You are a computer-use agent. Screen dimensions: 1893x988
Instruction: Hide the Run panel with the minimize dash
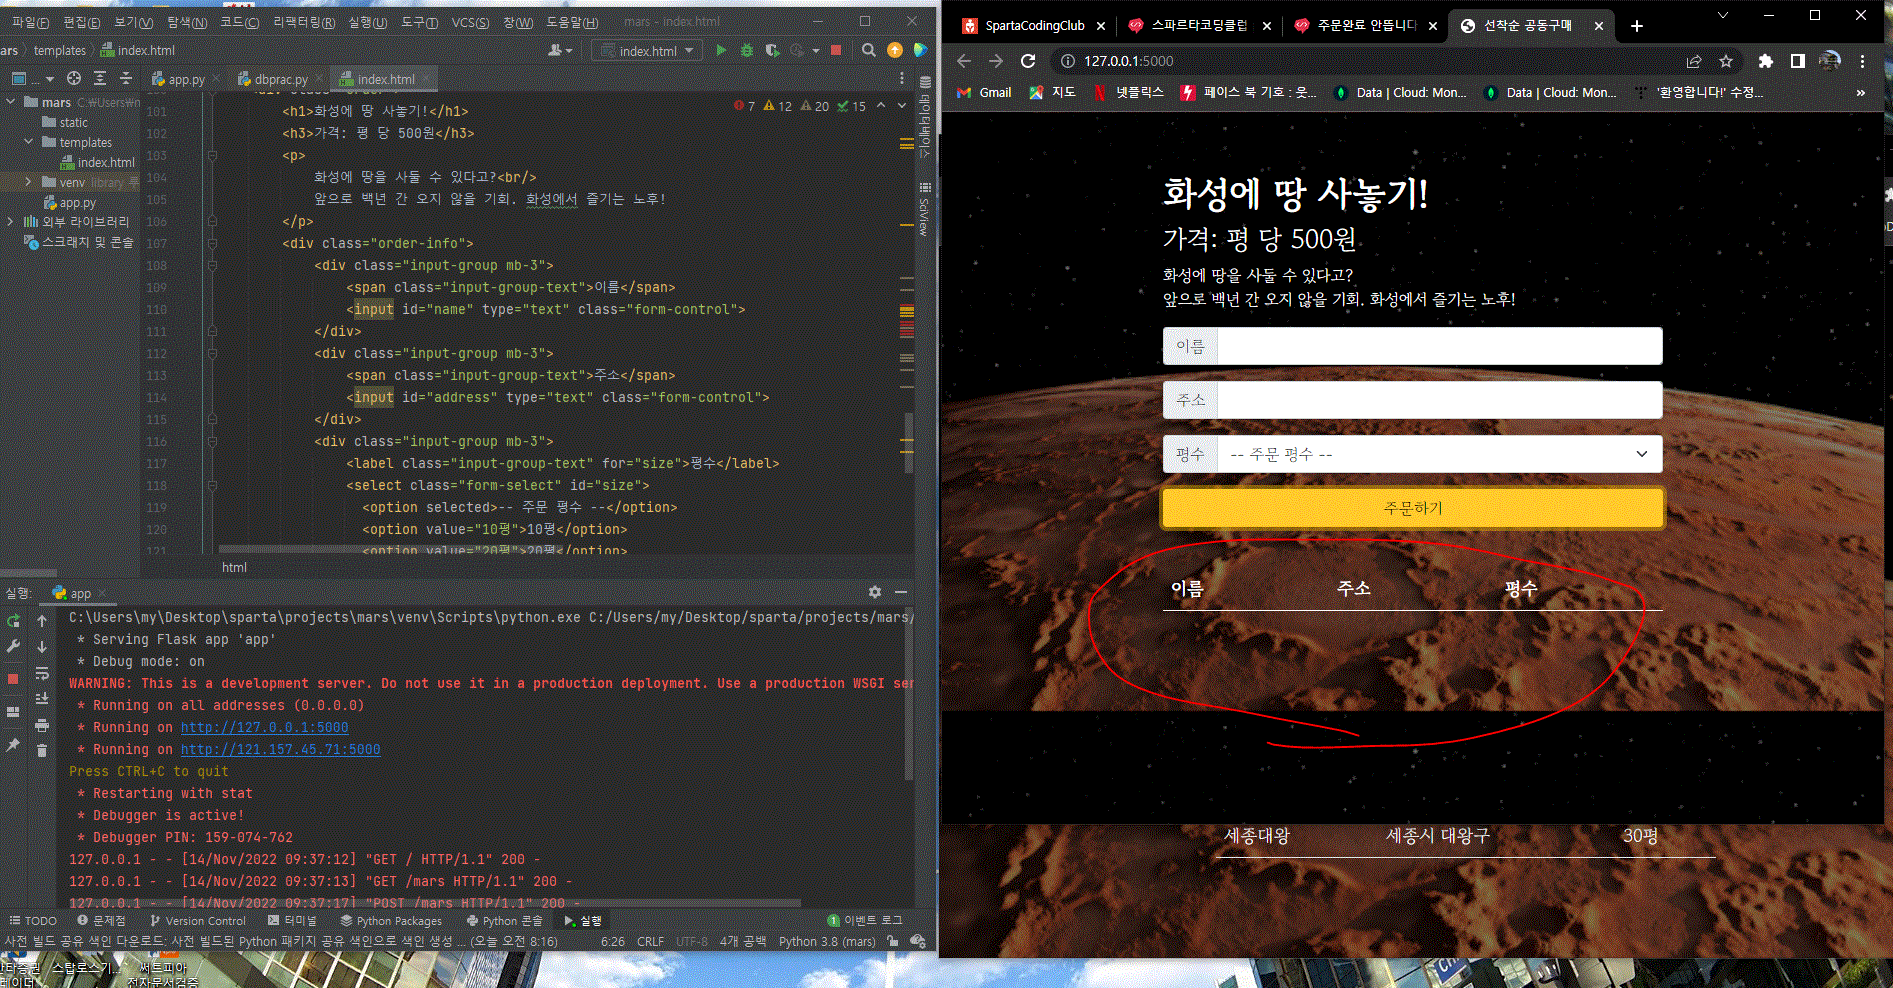pyautogui.click(x=901, y=592)
